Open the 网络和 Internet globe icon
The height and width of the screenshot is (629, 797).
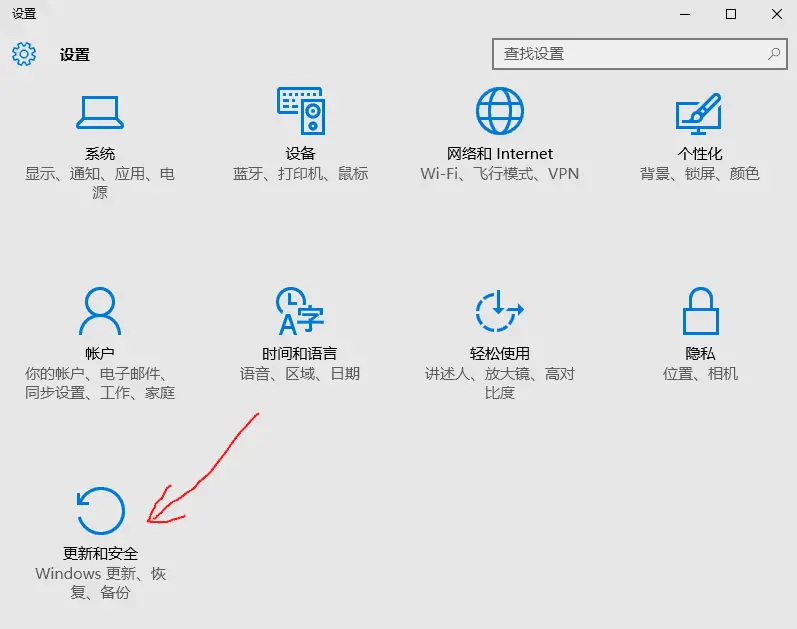tap(500, 111)
